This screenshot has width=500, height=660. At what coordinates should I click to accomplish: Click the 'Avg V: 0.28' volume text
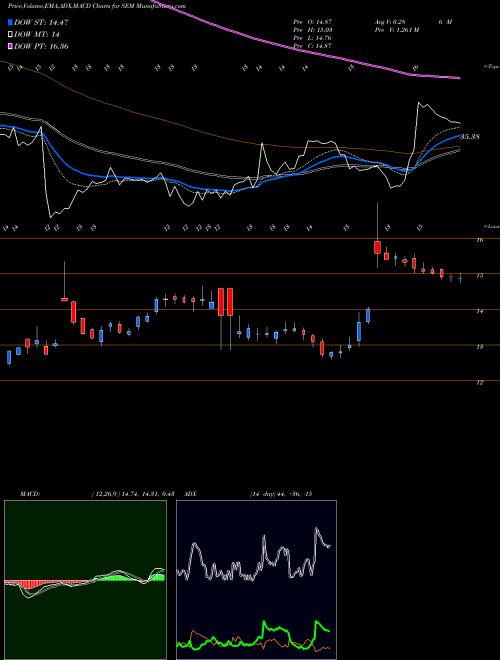(389, 22)
